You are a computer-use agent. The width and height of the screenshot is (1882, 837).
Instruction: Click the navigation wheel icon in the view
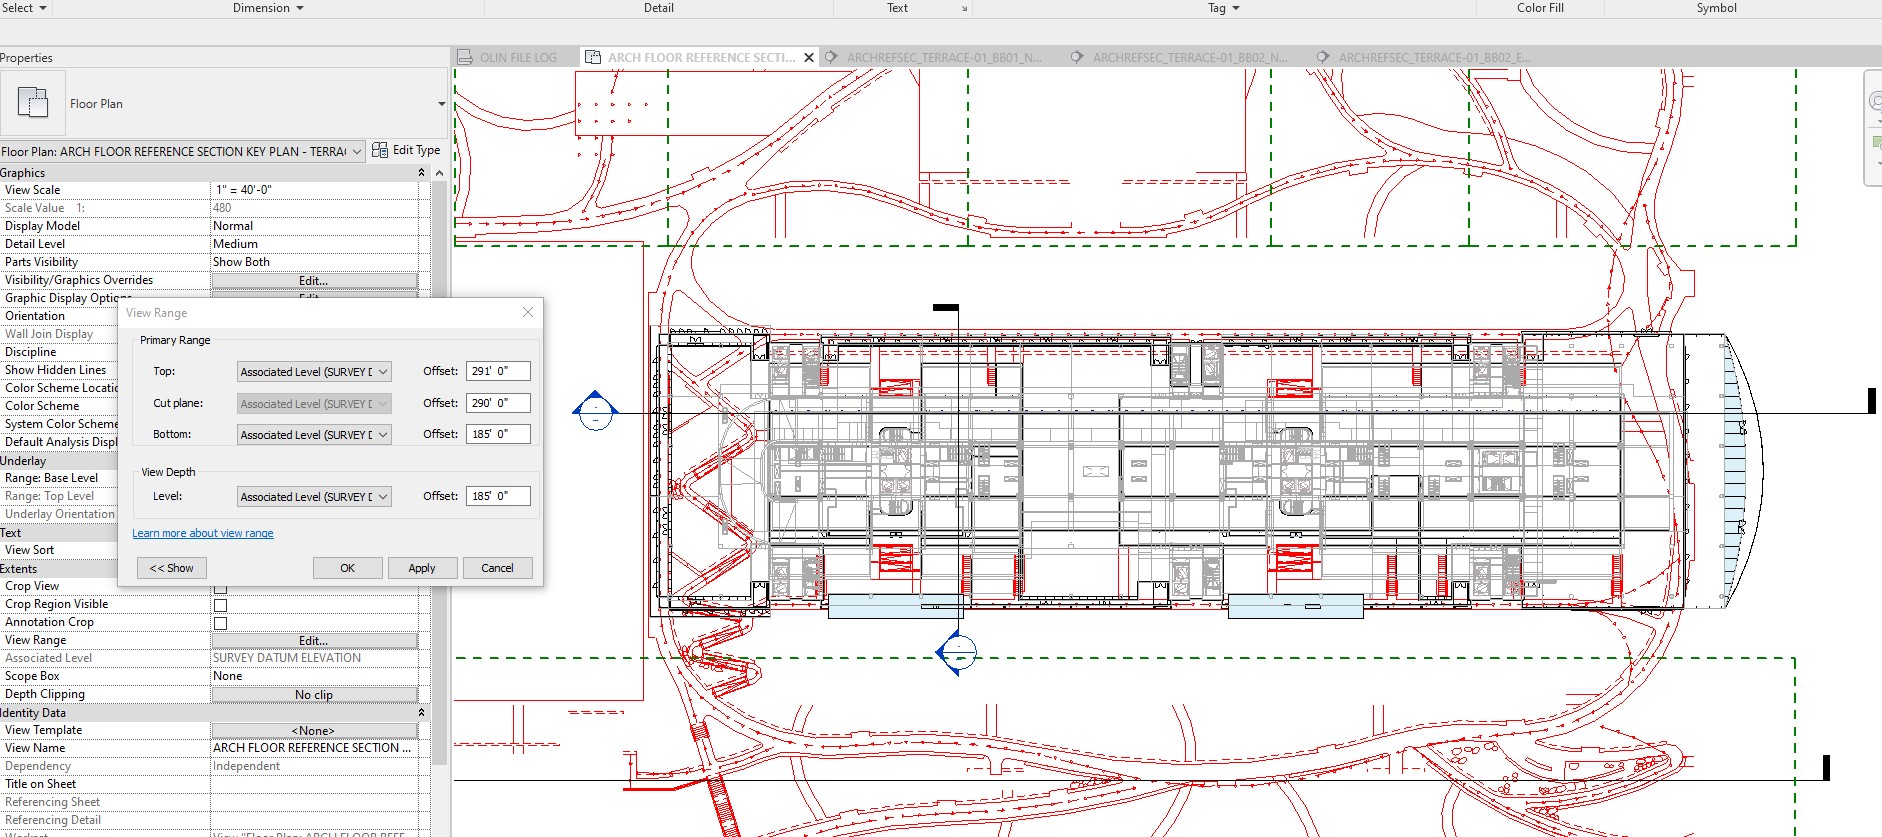1875,101
